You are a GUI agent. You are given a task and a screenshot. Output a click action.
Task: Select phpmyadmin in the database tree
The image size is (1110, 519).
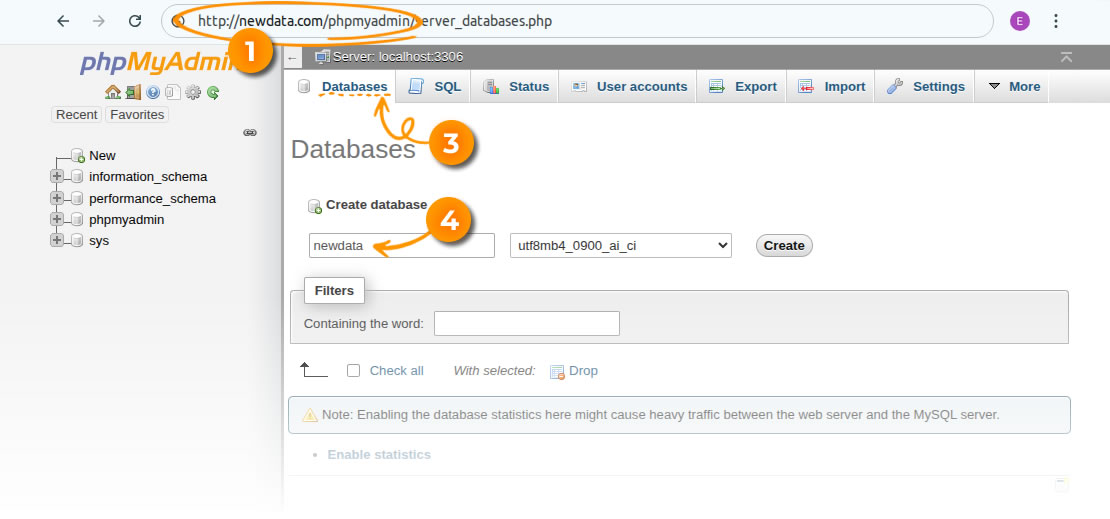tap(127, 220)
